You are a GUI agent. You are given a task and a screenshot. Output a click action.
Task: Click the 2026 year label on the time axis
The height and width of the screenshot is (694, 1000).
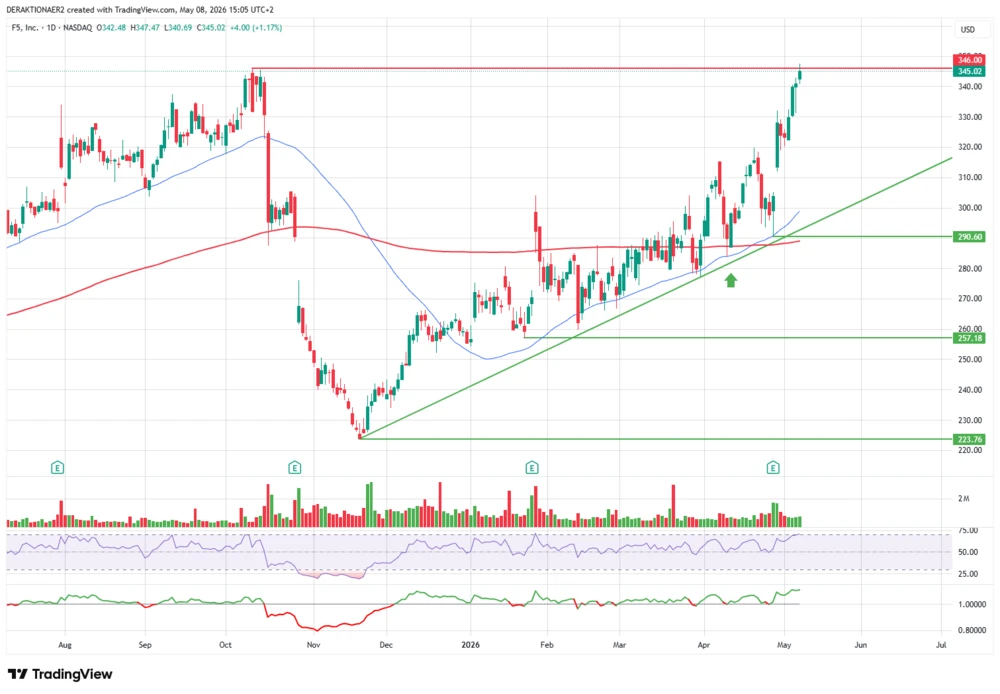click(x=470, y=645)
